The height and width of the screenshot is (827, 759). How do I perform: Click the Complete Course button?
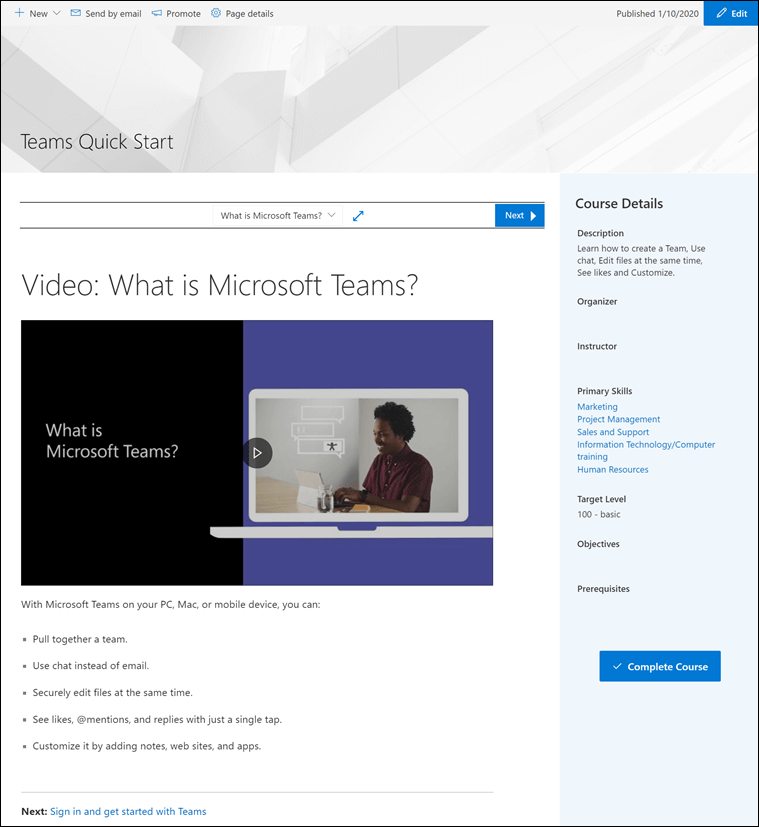click(660, 666)
